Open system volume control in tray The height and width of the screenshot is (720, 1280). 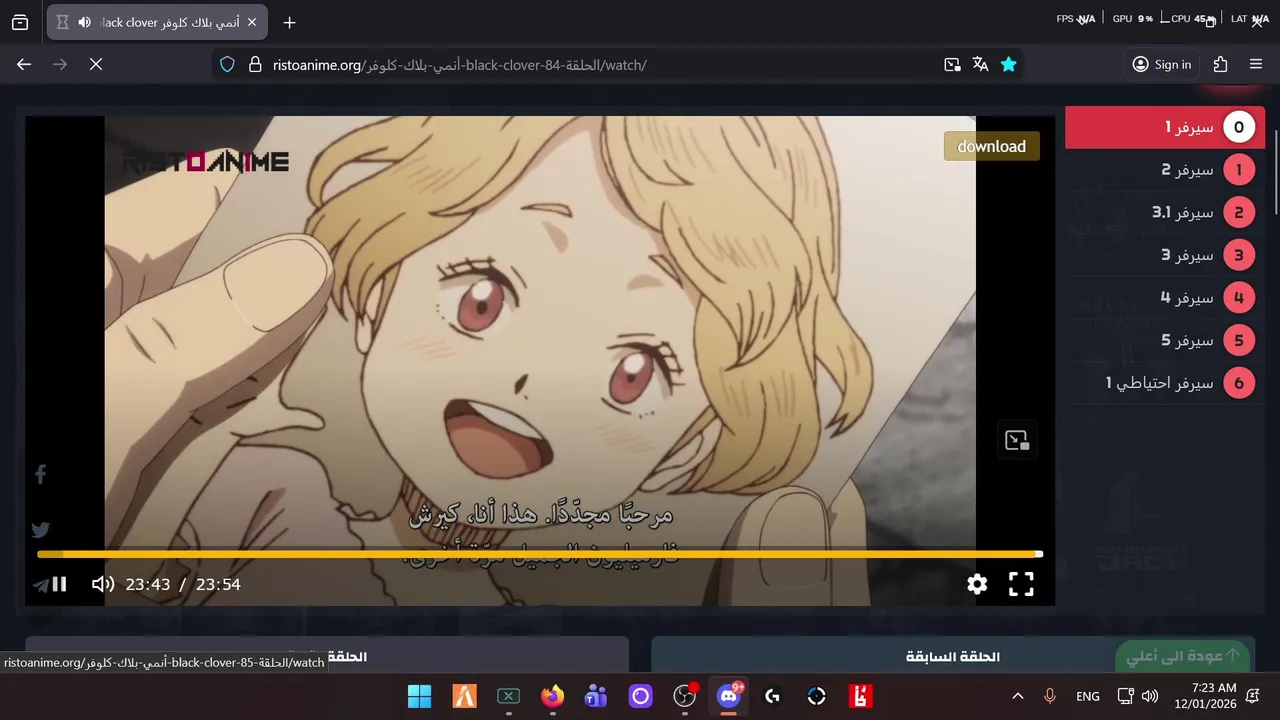coord(1150,696)
